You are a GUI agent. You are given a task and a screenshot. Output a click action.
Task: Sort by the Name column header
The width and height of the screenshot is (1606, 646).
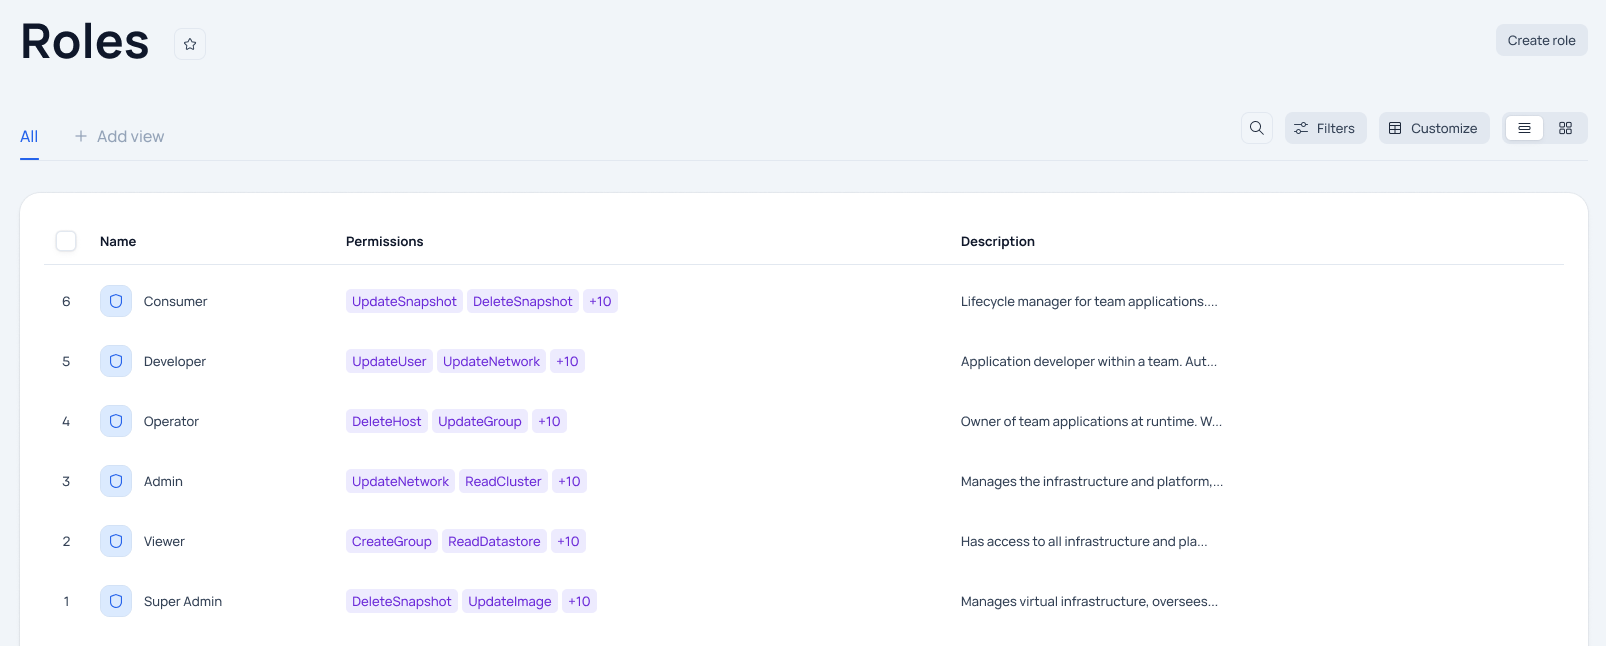click(x=118, y=241)
